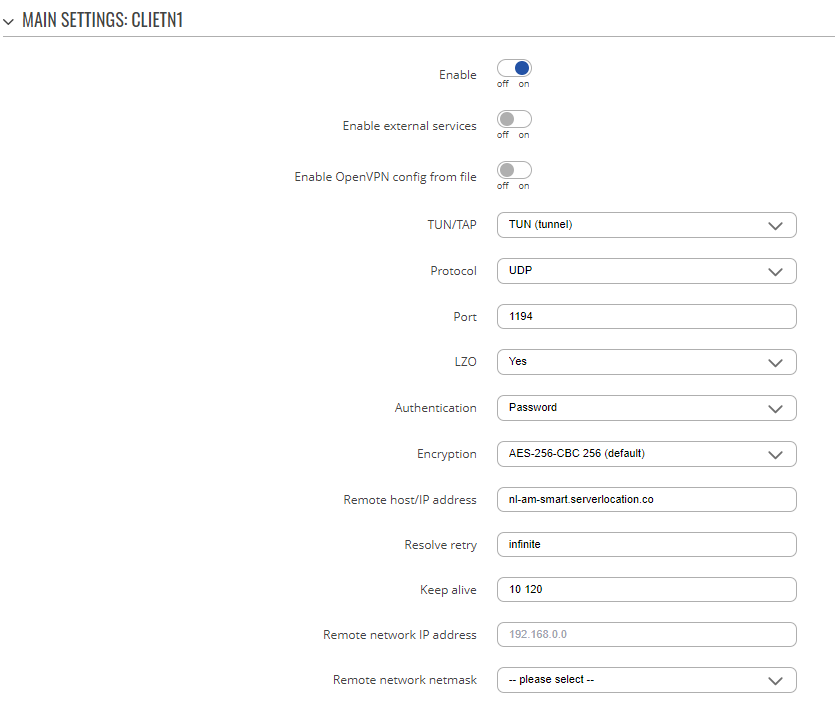Open the Authentication dropdown

pos(646,408)
